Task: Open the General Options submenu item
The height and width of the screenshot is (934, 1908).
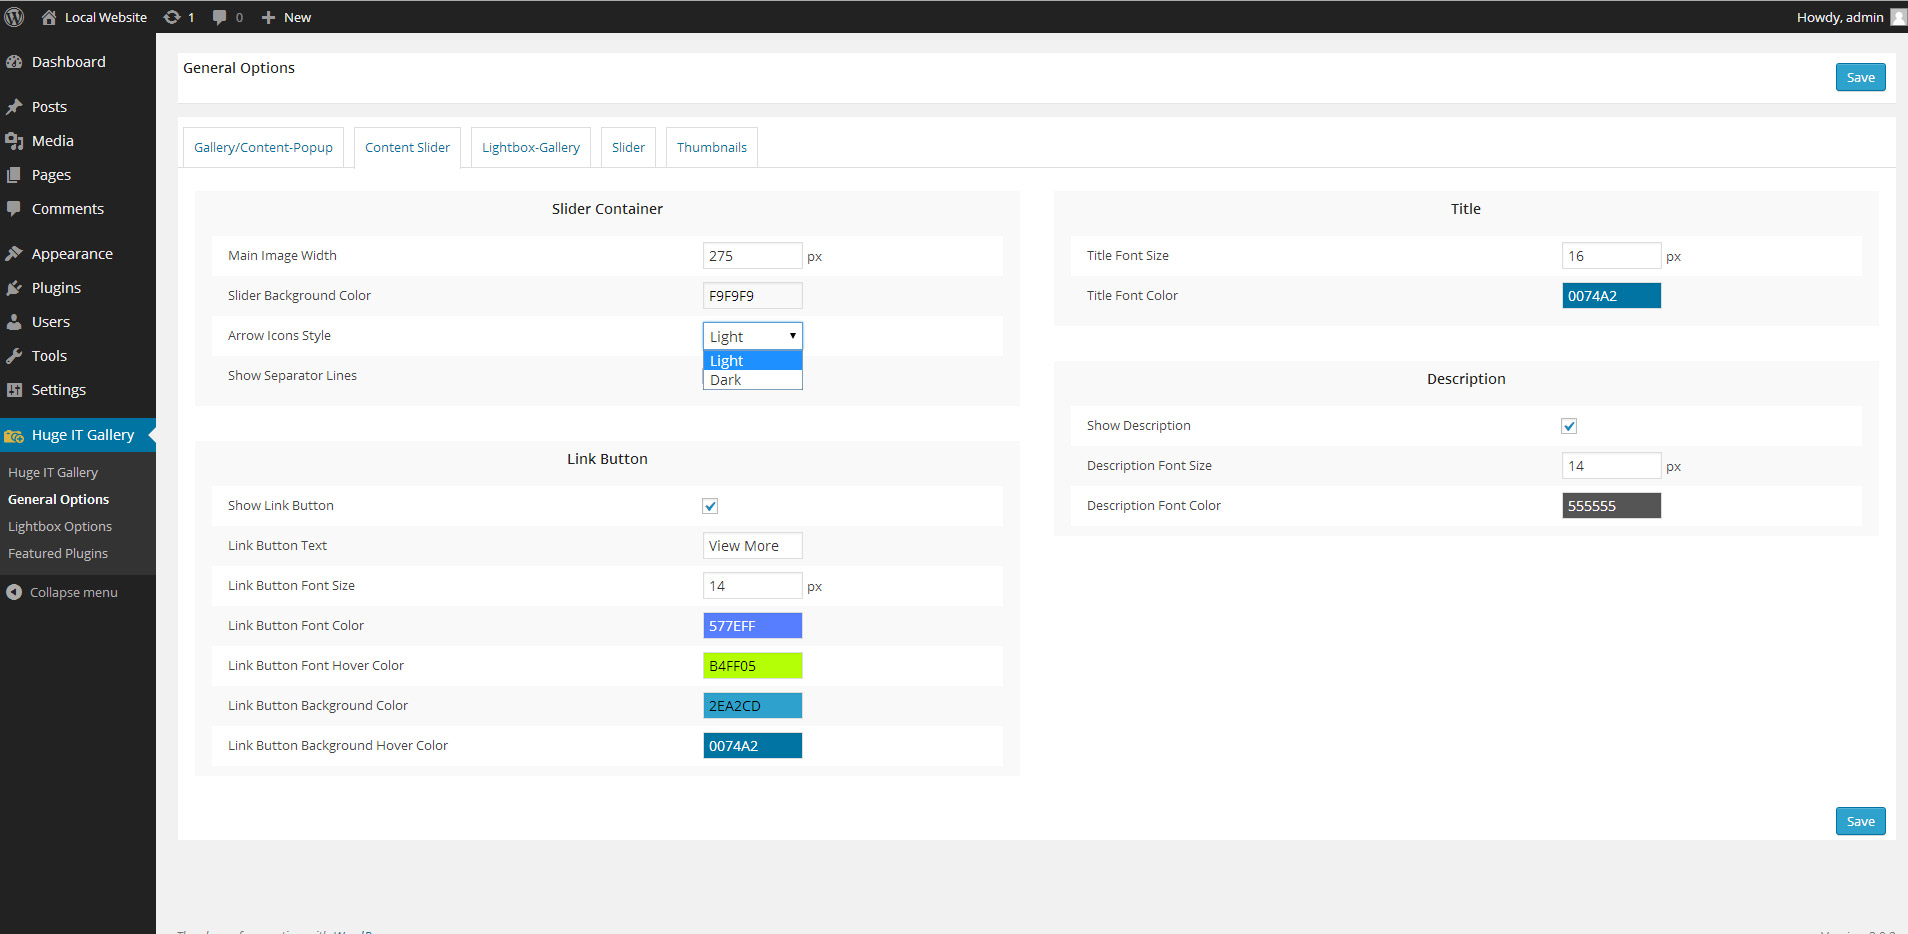Action: [59, 499]
